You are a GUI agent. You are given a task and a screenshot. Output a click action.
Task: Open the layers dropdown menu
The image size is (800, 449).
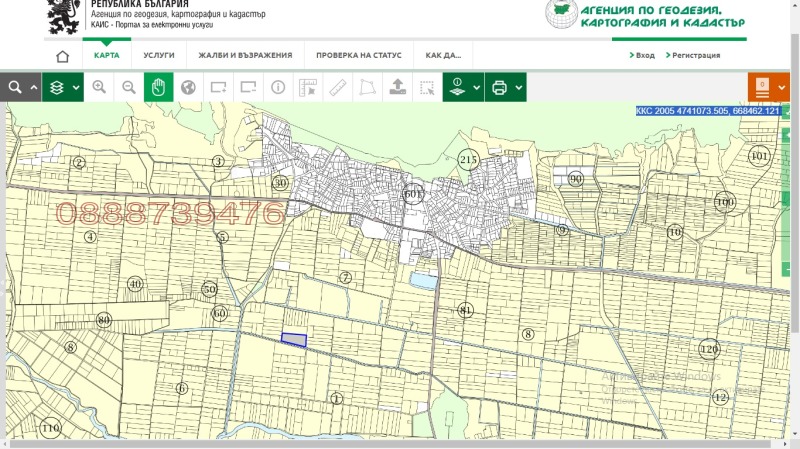pyautogui.click(x=76, y=87)
